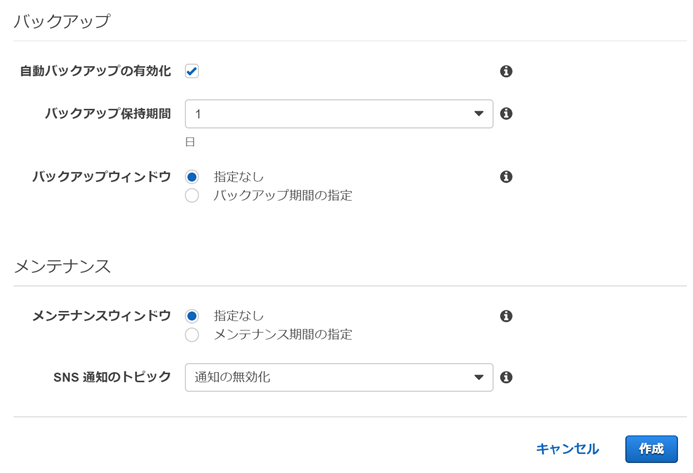Select the バックアップ期間の指定 radio button
The image size is (693, 473).
[x=192, y=195]
